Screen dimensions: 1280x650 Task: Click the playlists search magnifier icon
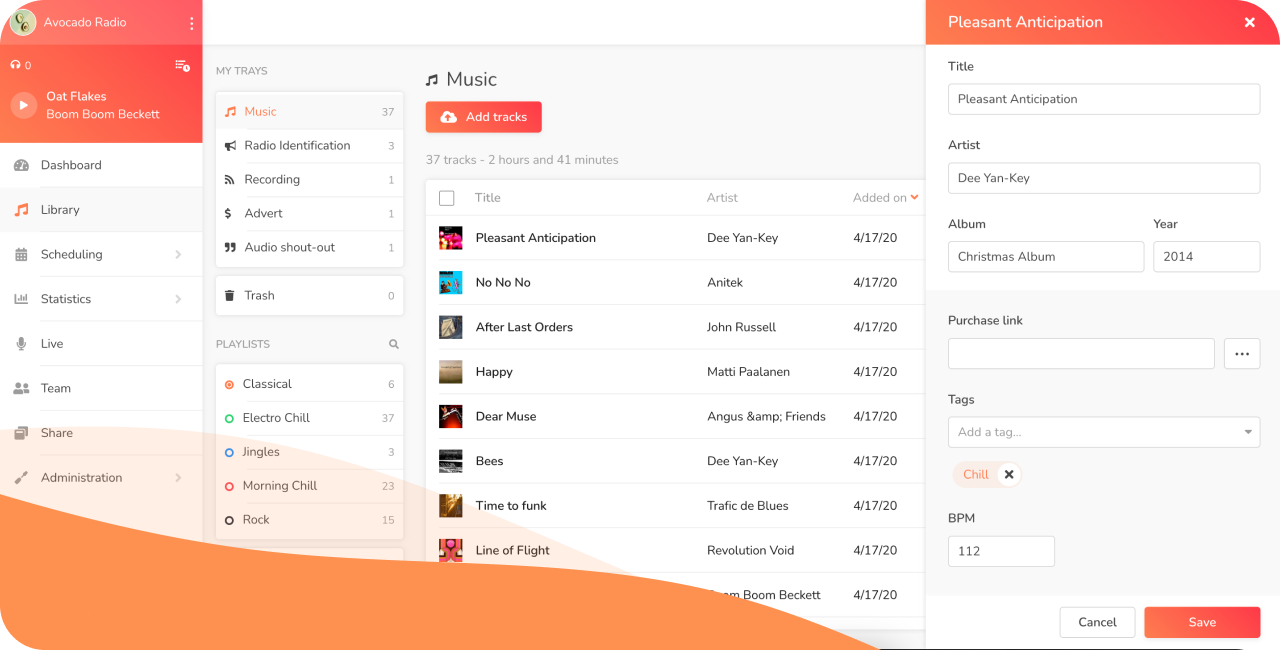pyautogui.click(x=394, y=344)
